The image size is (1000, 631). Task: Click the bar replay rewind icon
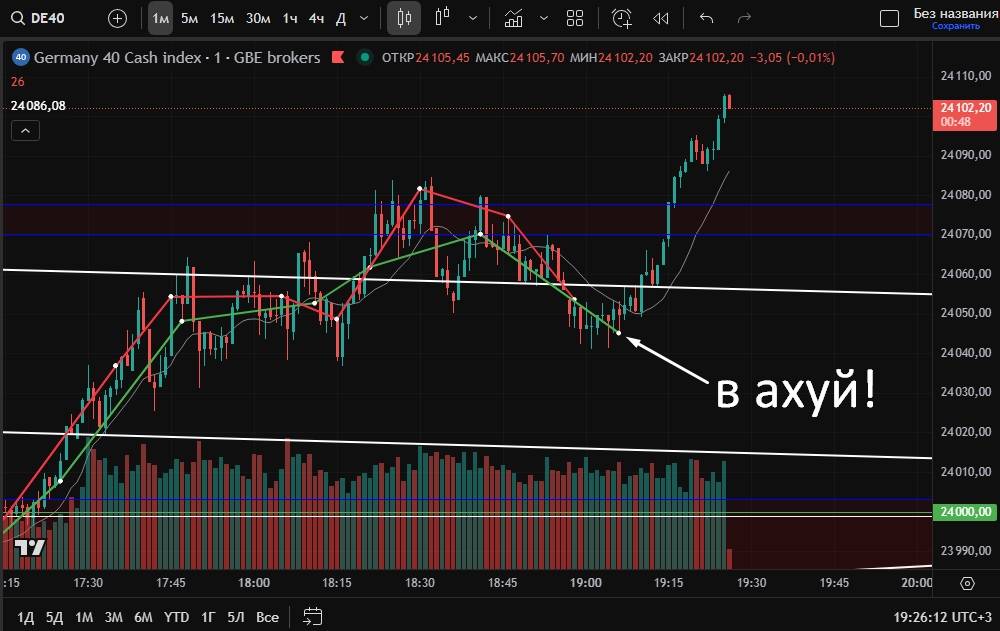(660, 18)
